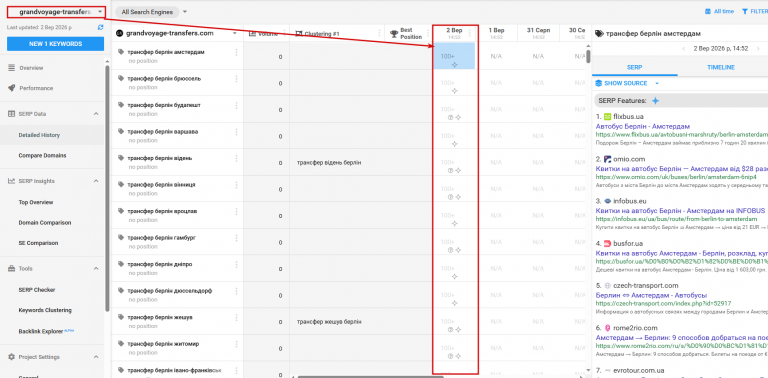Click tag icon of трансфер берлін брюссель row
The width and height of the screenshot is (768, 378).
pos(121,78)
